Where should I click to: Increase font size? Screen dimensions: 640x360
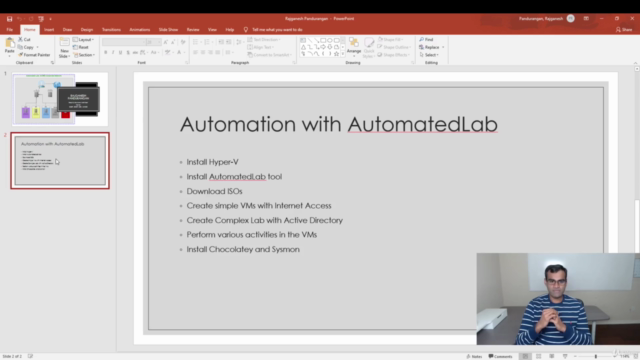(166, 42)
